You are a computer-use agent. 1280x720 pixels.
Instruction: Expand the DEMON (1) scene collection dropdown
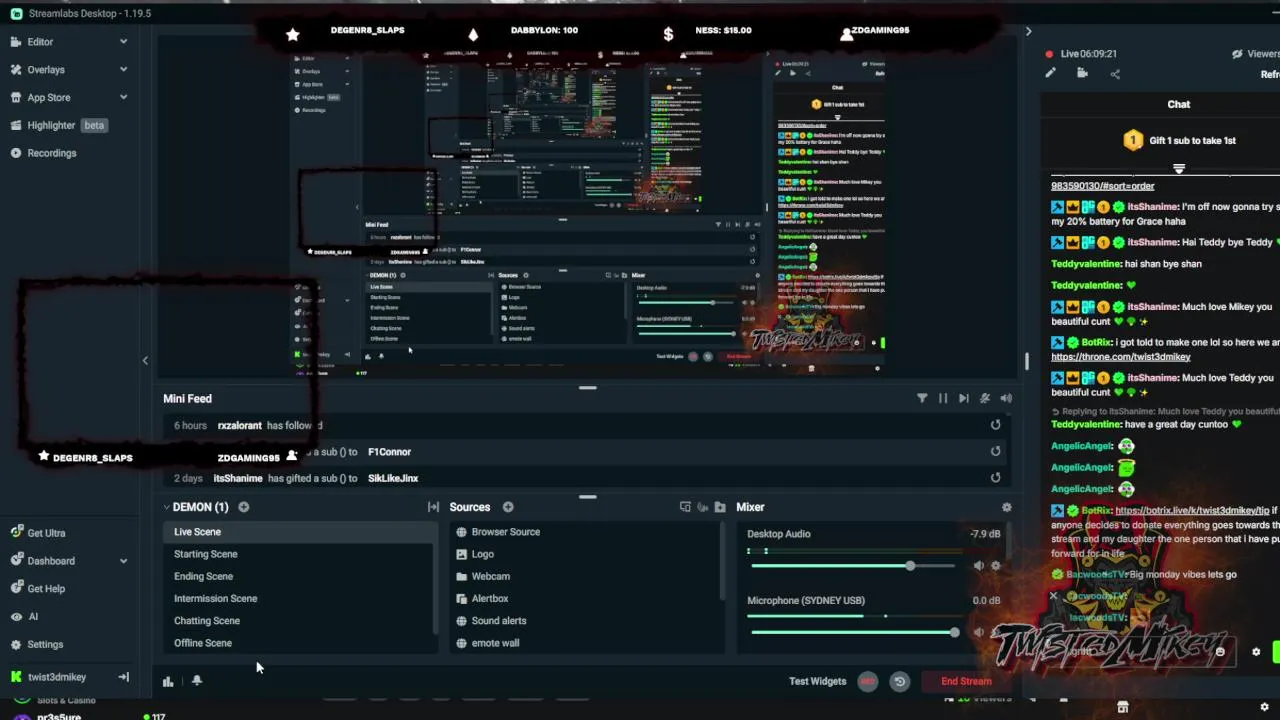tap(195, 507)
